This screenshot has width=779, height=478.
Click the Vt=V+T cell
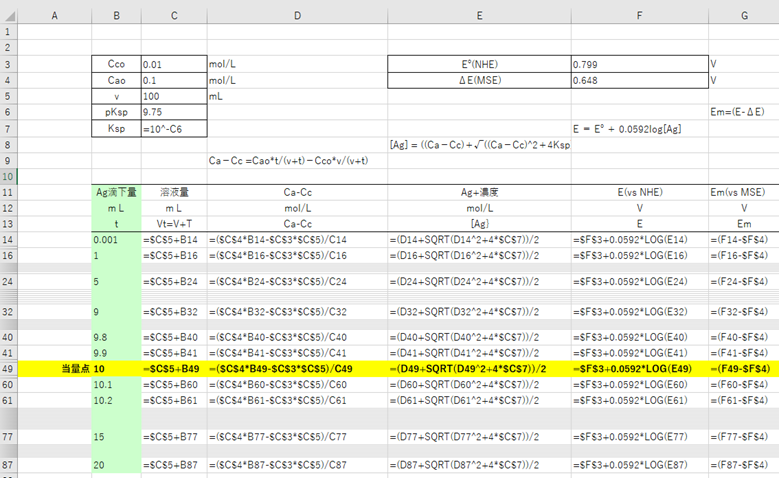(174, 224)
